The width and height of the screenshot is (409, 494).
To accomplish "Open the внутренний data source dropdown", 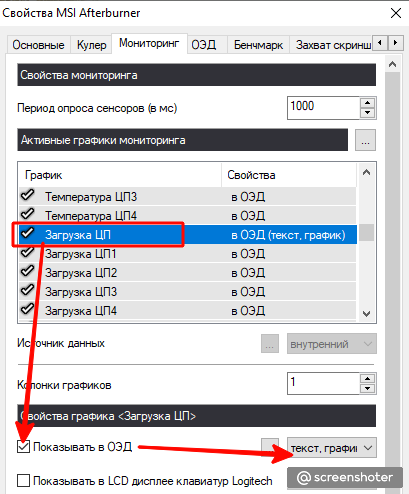I will point(332,344).
